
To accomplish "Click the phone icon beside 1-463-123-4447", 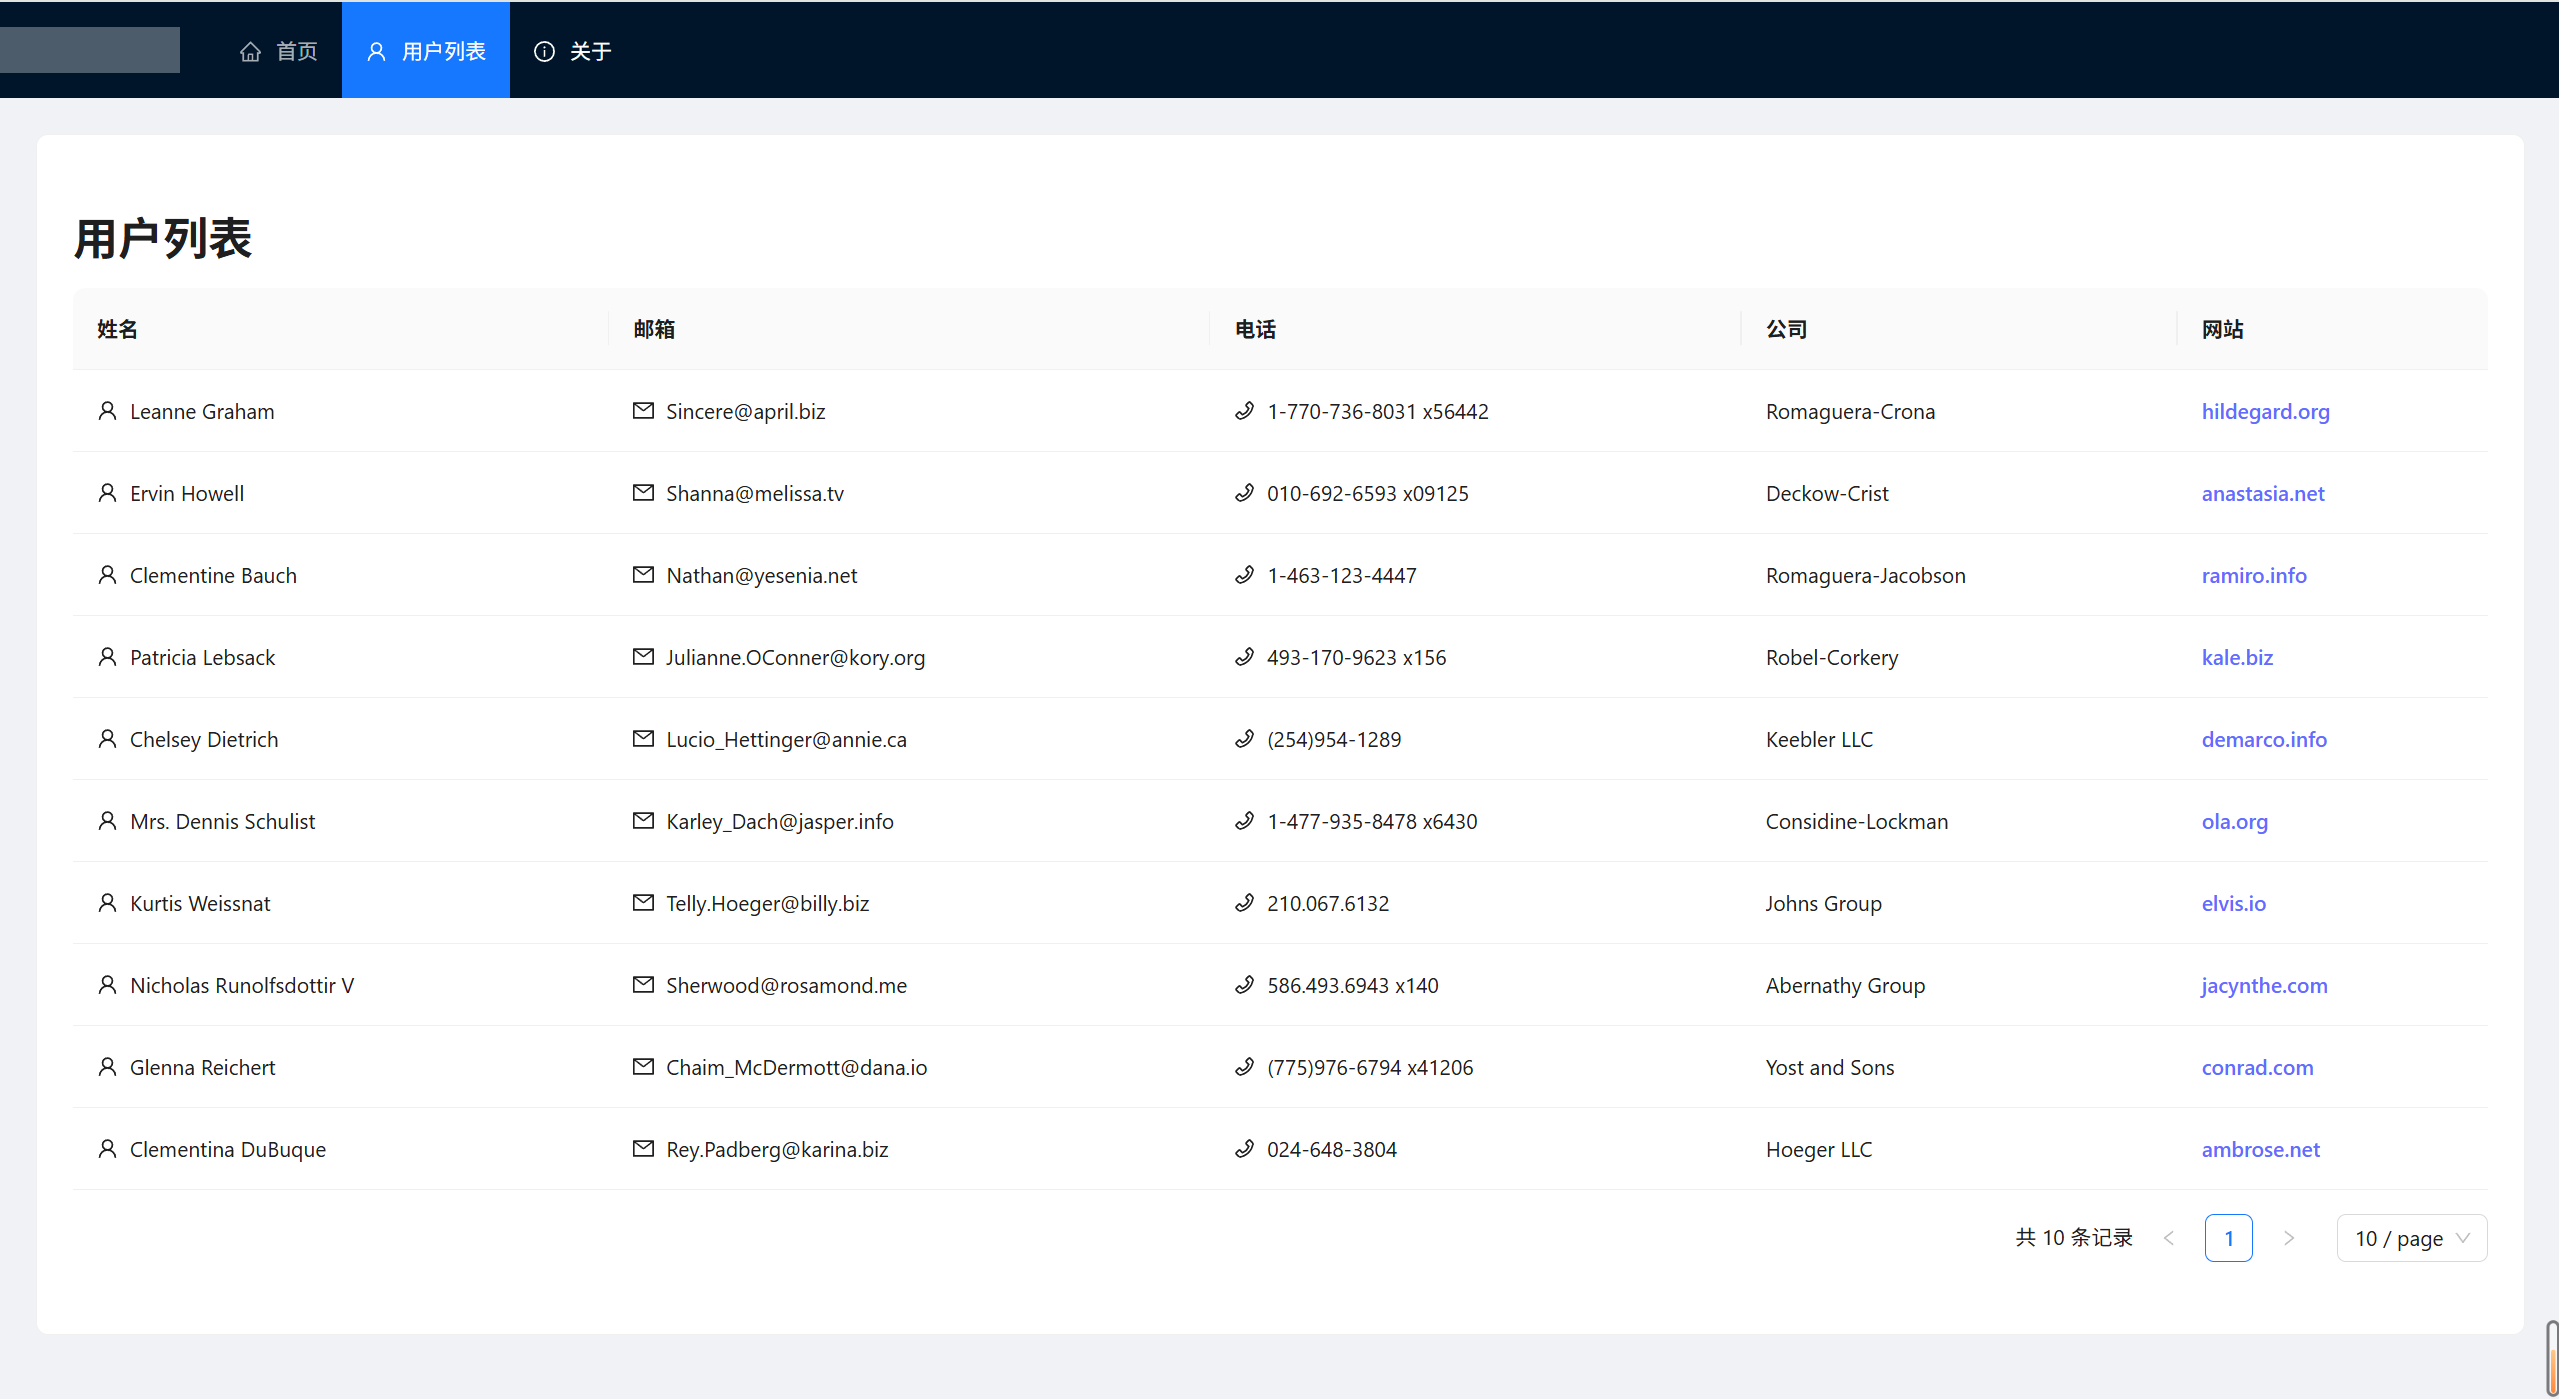I will 1244,575.
